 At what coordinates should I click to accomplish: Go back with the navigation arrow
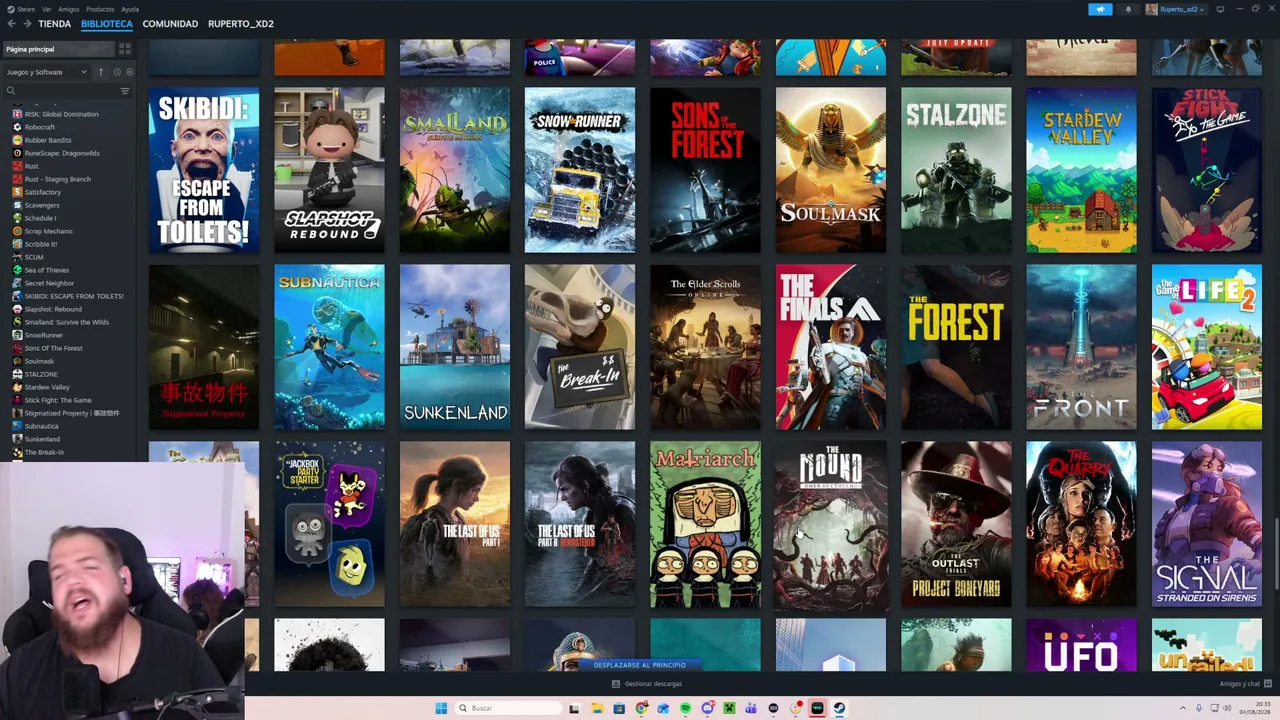[12, 23]
